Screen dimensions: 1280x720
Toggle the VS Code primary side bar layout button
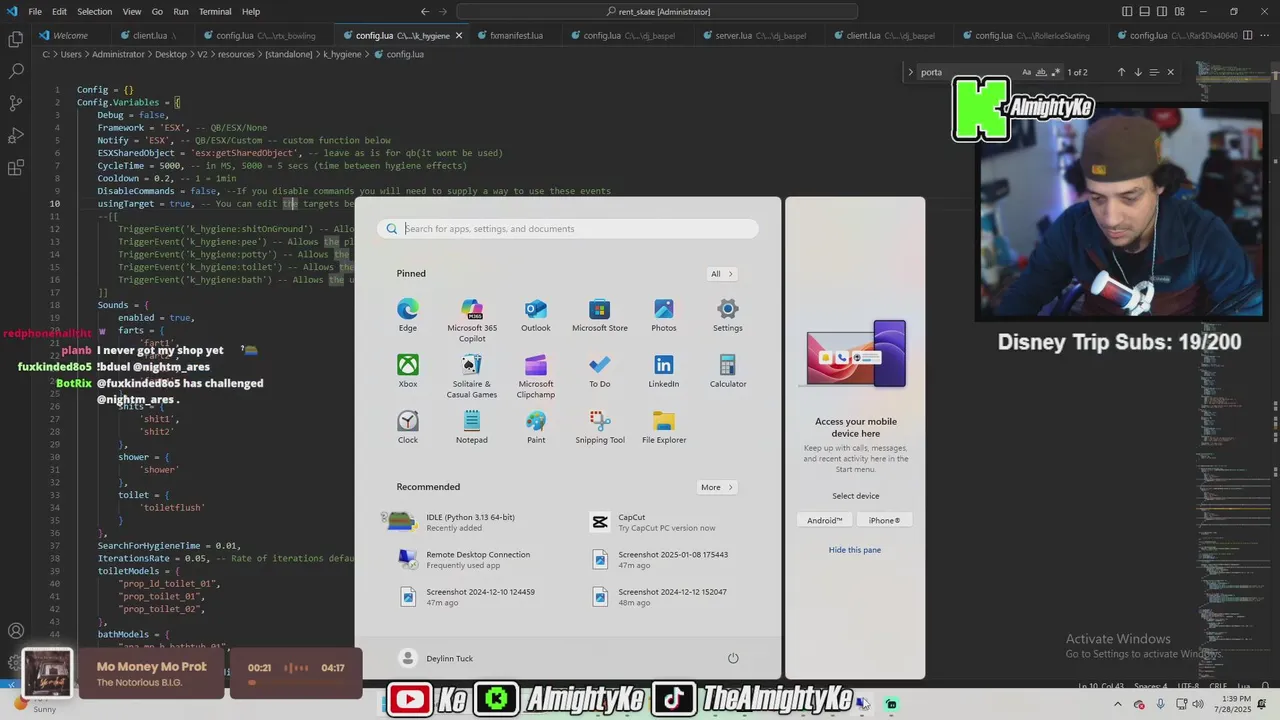pos(1127,12)
